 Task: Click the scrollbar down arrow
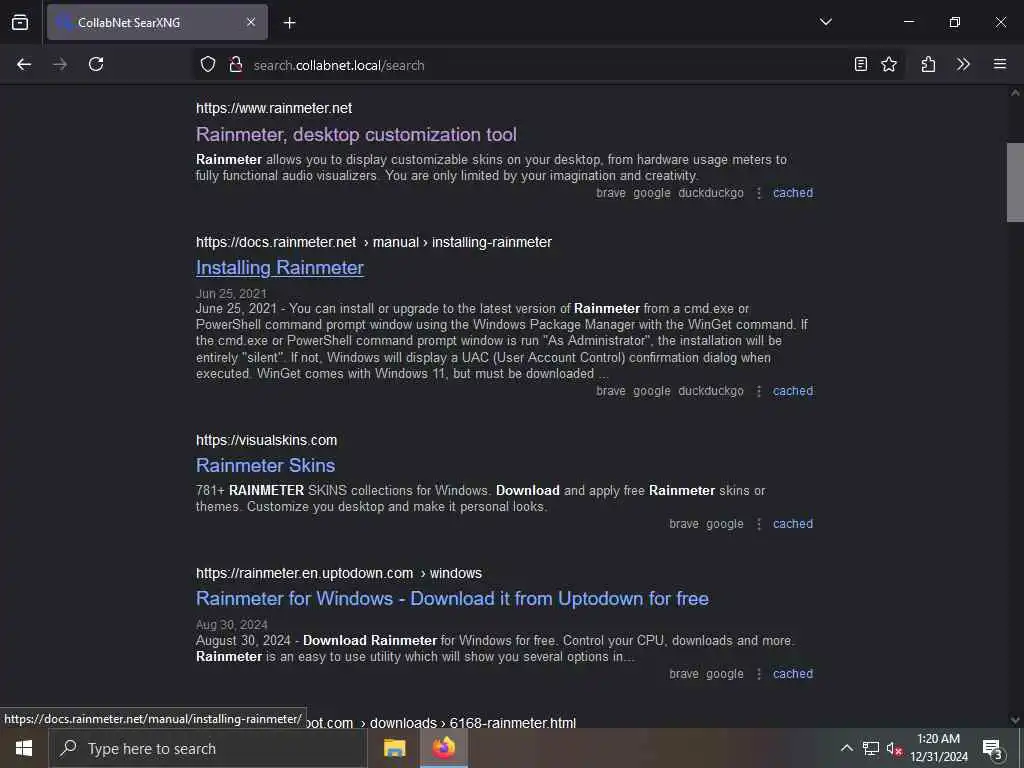[1015, 720]
